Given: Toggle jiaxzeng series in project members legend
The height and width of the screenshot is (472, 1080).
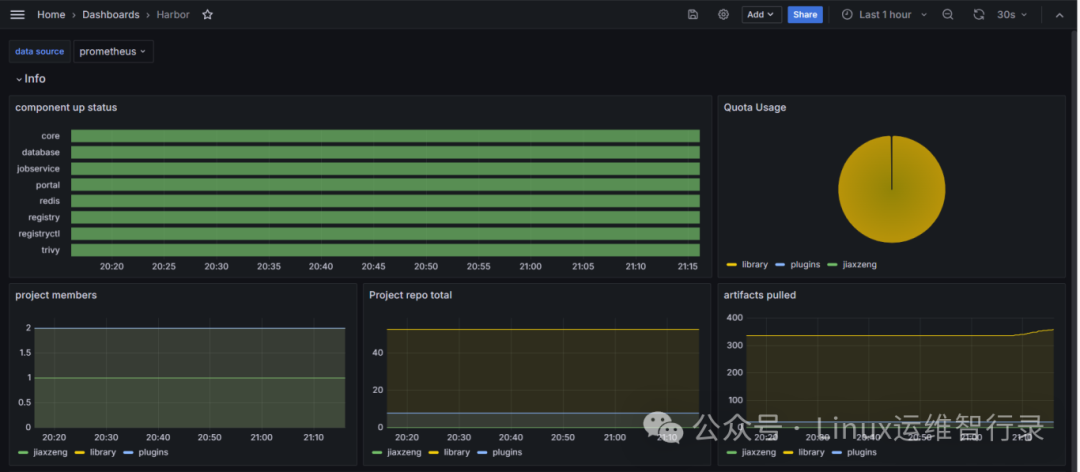Looking at the screenshot, I should tap(50, 452).
